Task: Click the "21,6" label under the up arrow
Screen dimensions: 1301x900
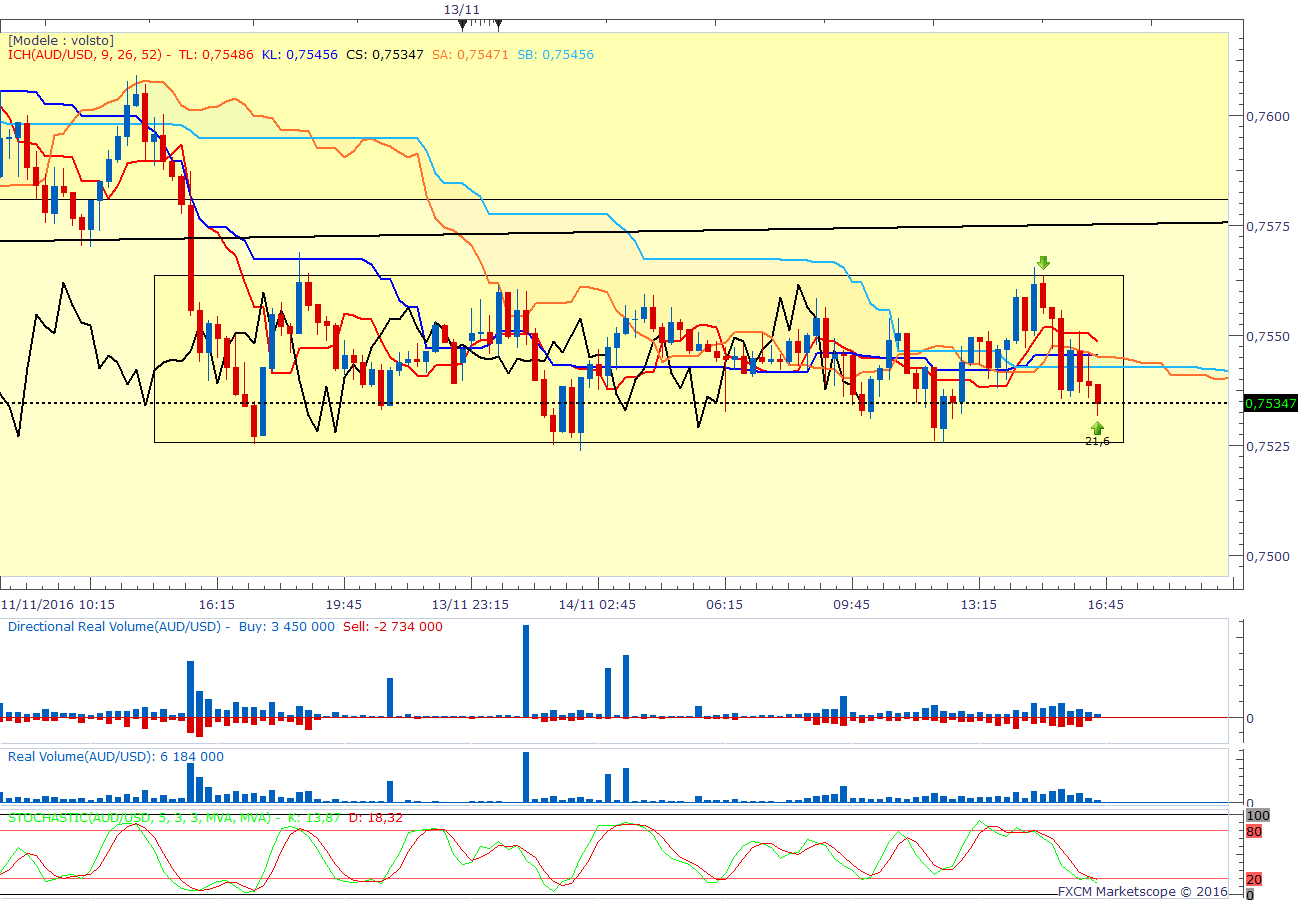Action: 1097,441
